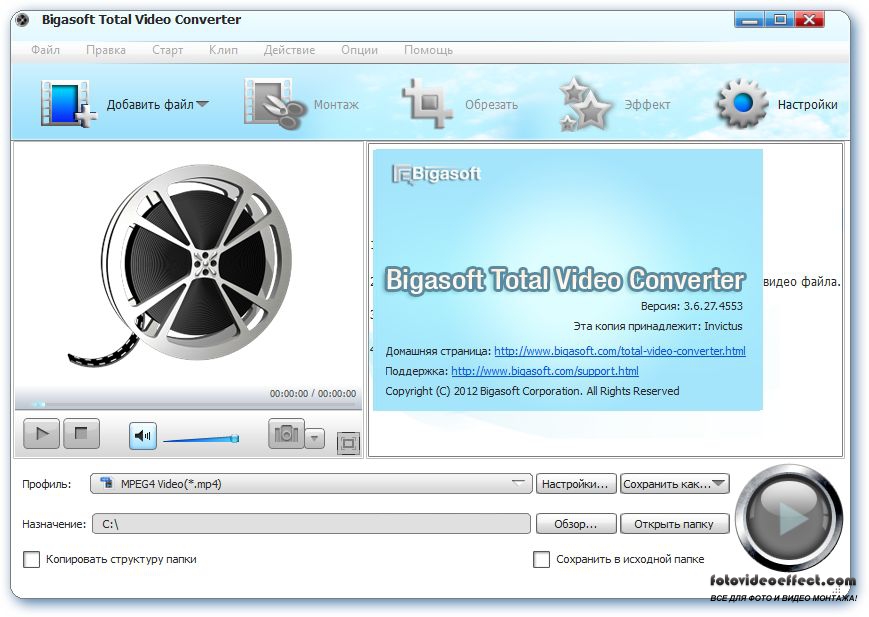Start conversion with the big round button
The width and height of the screenshot is (869, 617).
pos(790,518)
